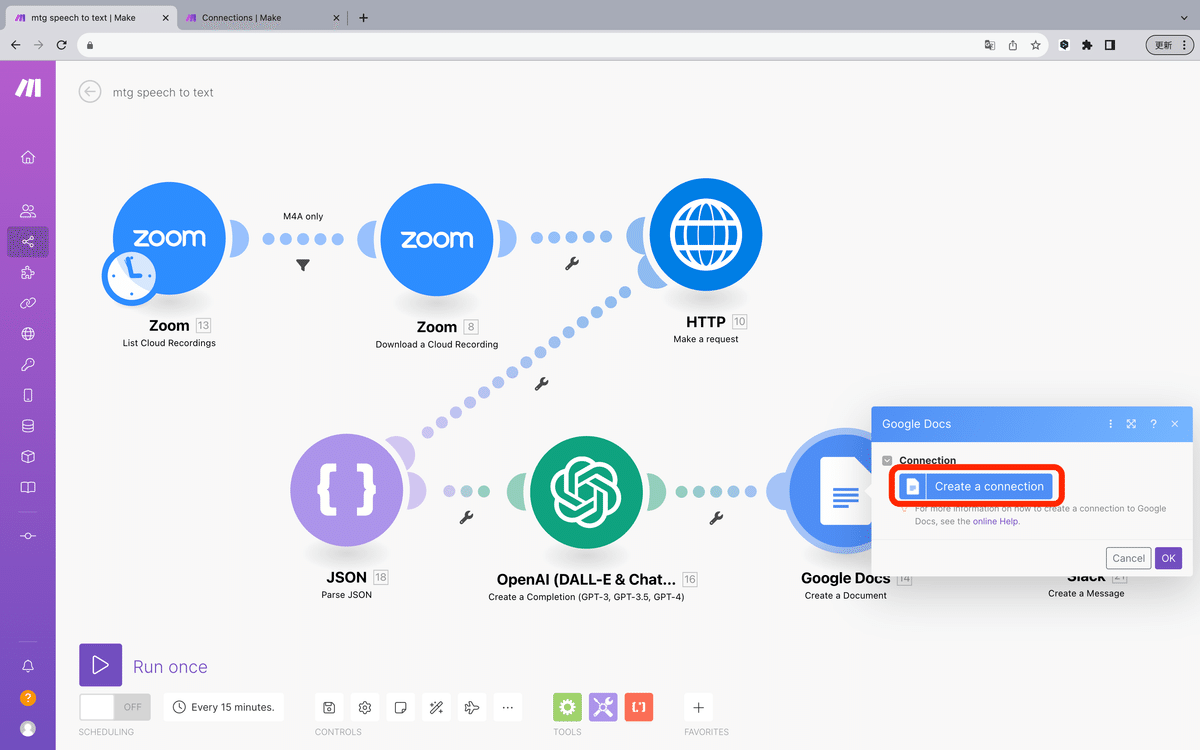
Task: Click wrench between Zoom and HTTP
Action: (572, 264)
